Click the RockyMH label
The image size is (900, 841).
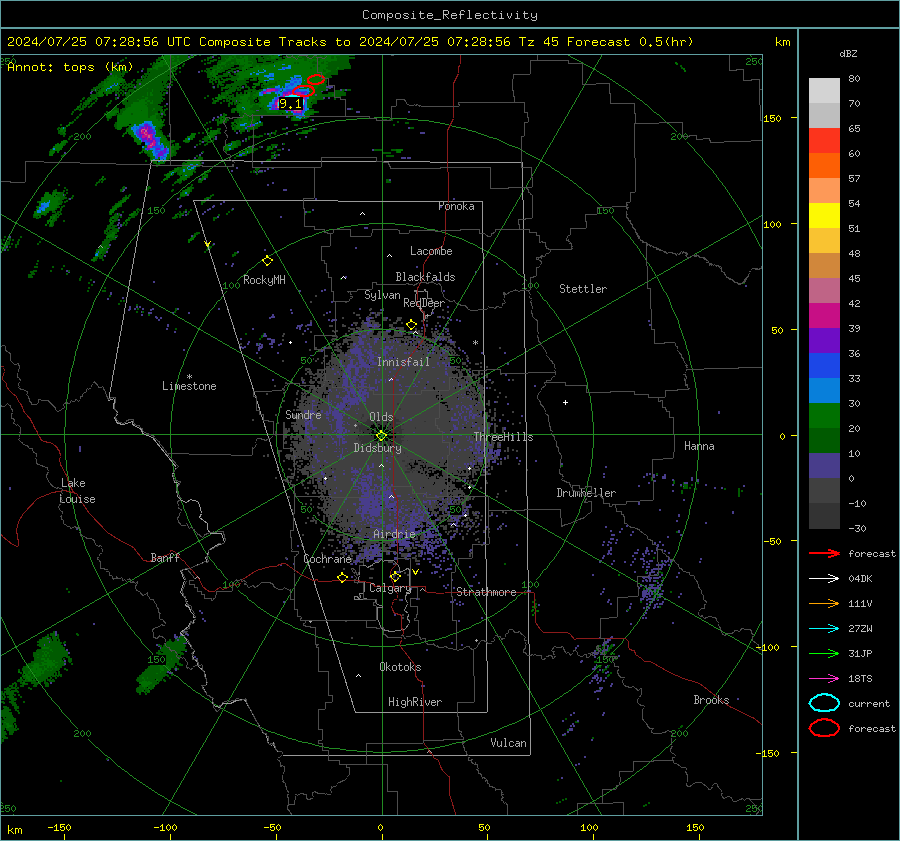(x=264, y=280)
